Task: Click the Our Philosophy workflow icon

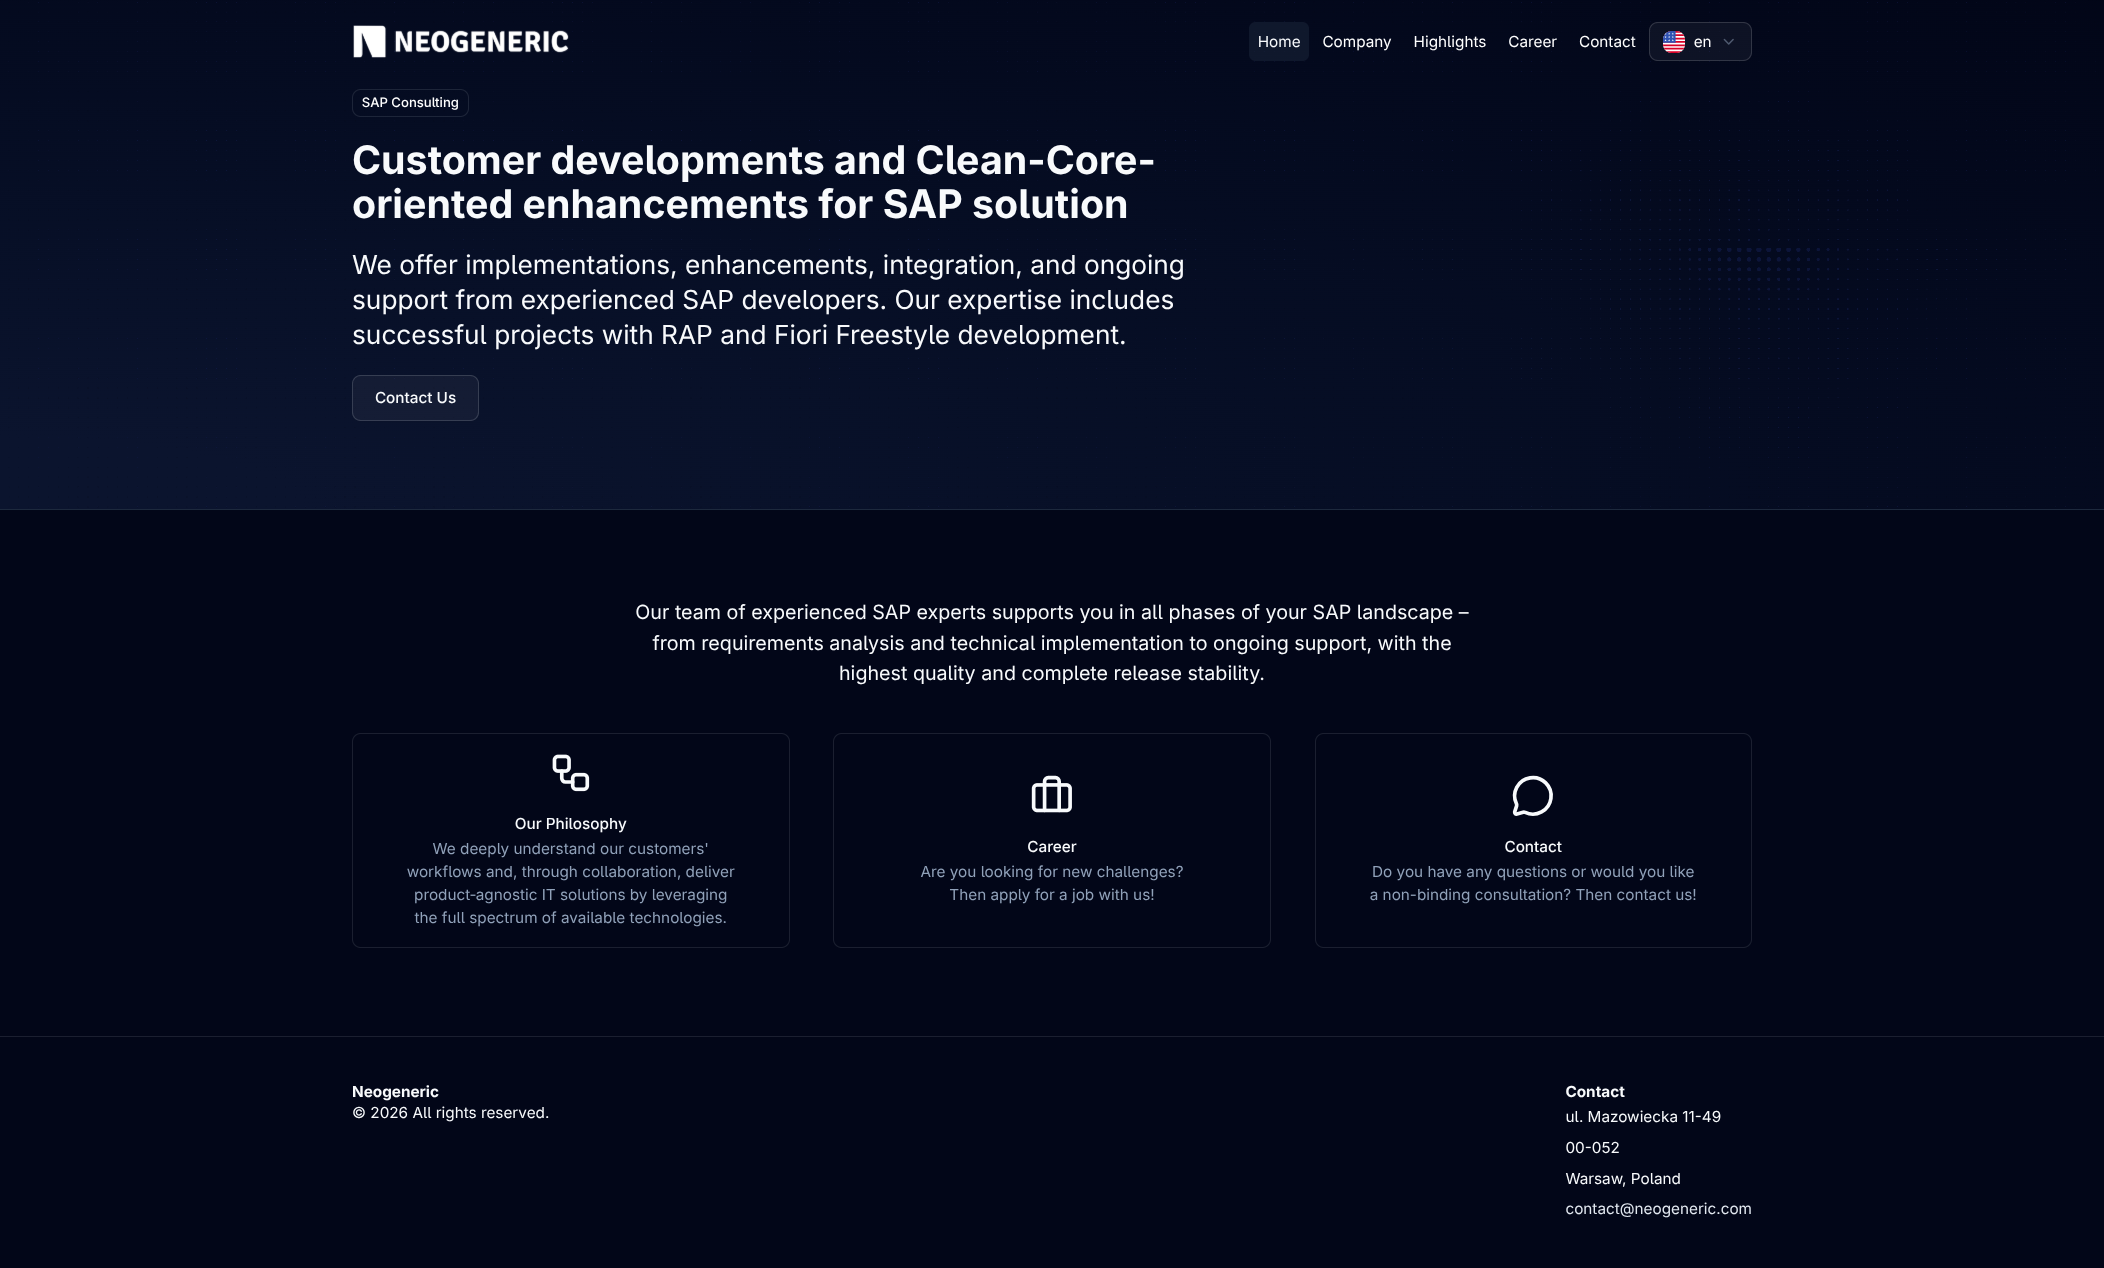Action: (570, 773)
